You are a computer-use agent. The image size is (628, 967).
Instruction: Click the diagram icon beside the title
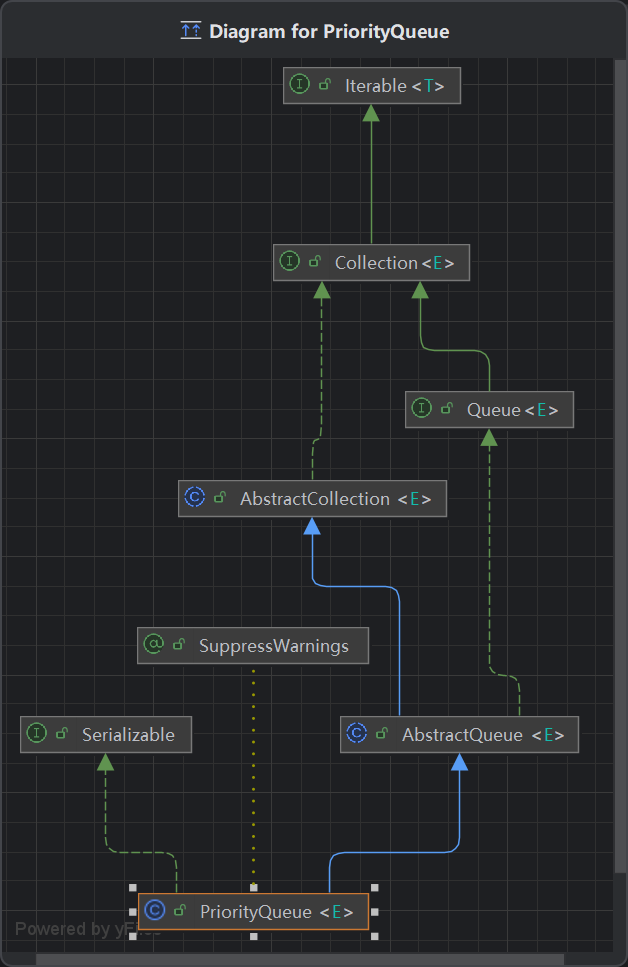click(x=191, y=30)
